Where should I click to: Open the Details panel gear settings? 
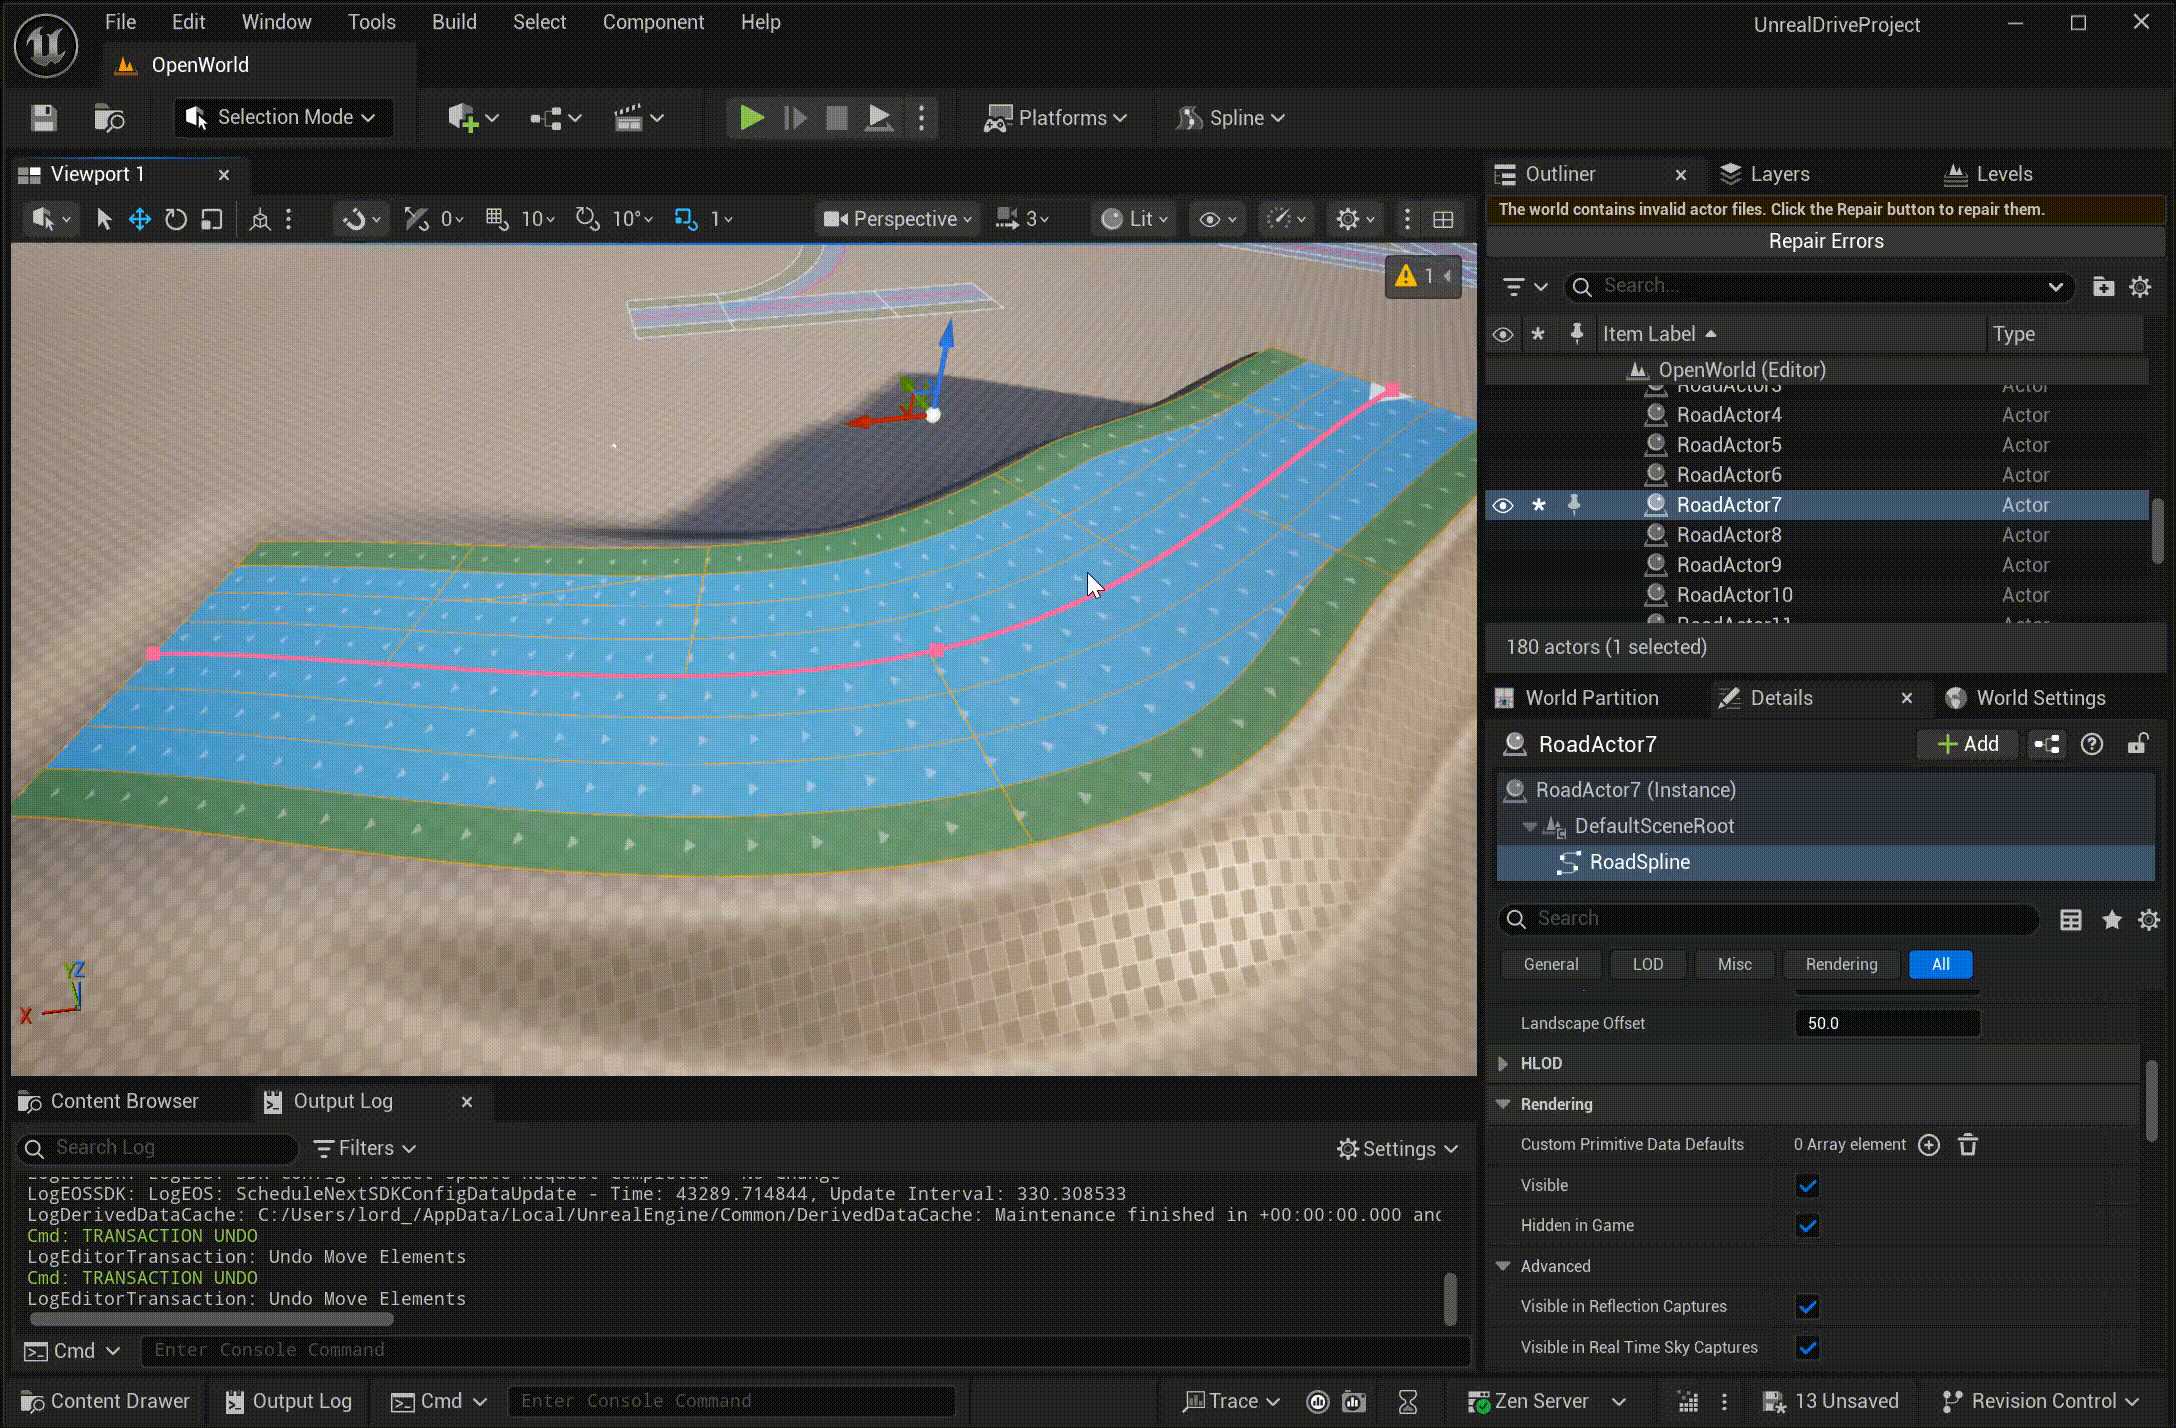coord(2148,919)
